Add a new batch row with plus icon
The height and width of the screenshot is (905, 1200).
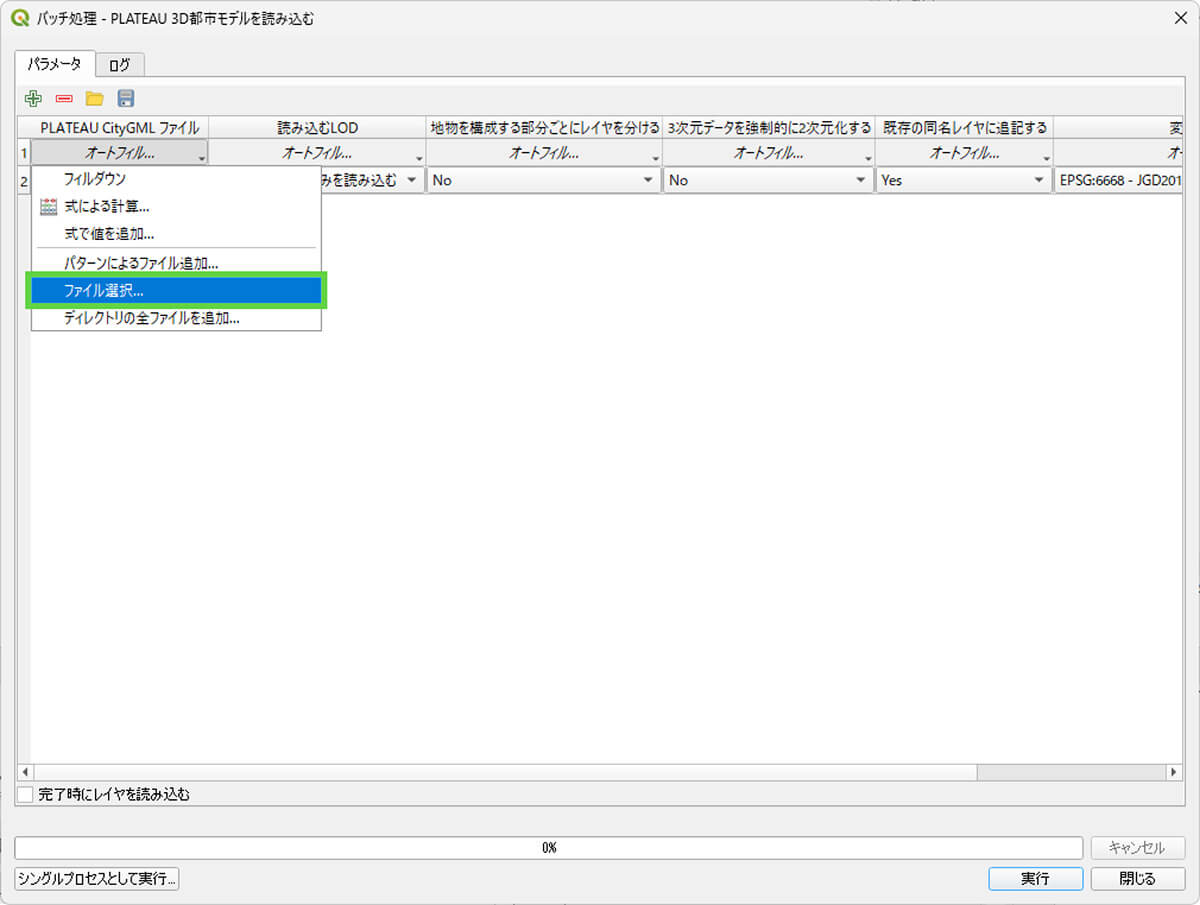(x=34, y=98)
